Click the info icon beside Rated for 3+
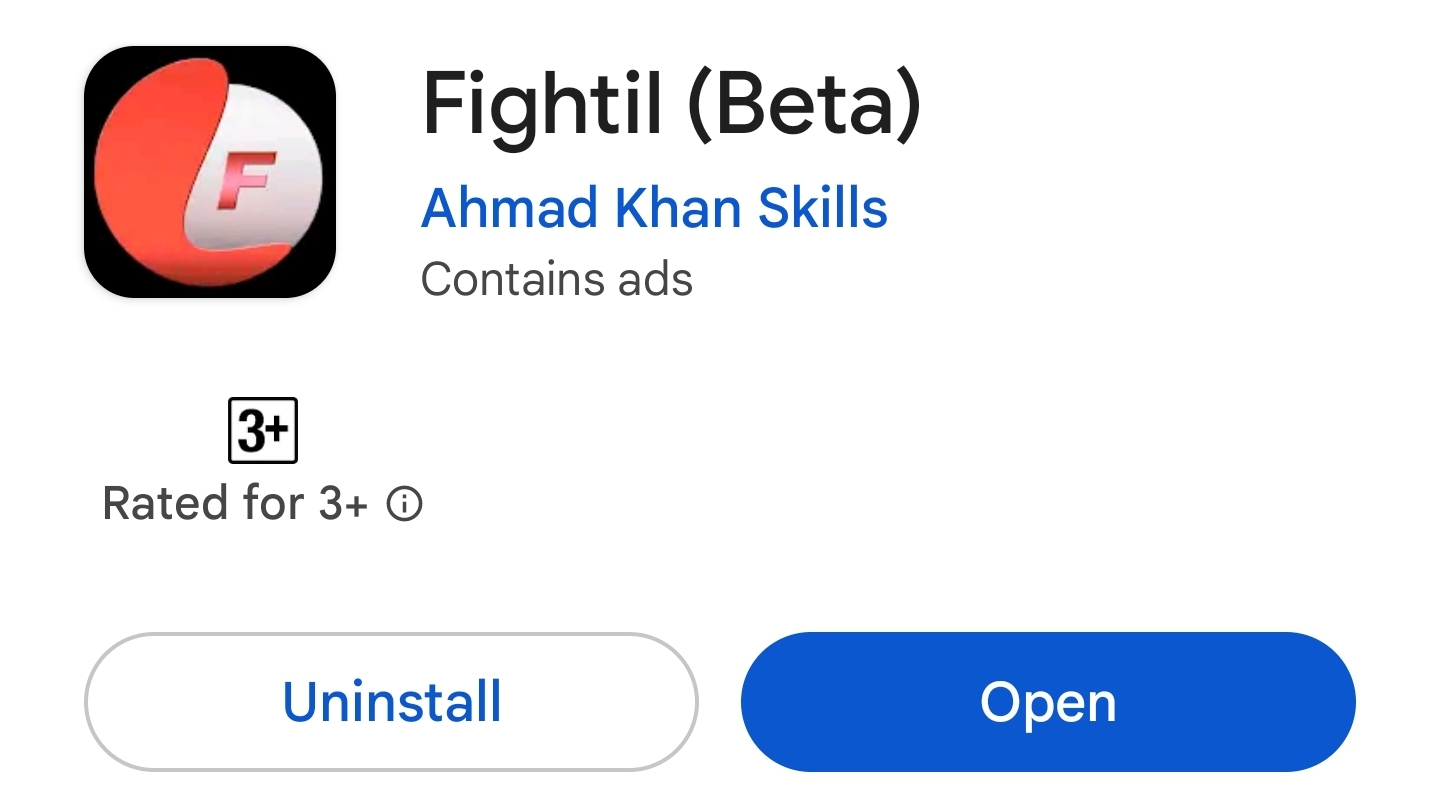 click(404, 505)
